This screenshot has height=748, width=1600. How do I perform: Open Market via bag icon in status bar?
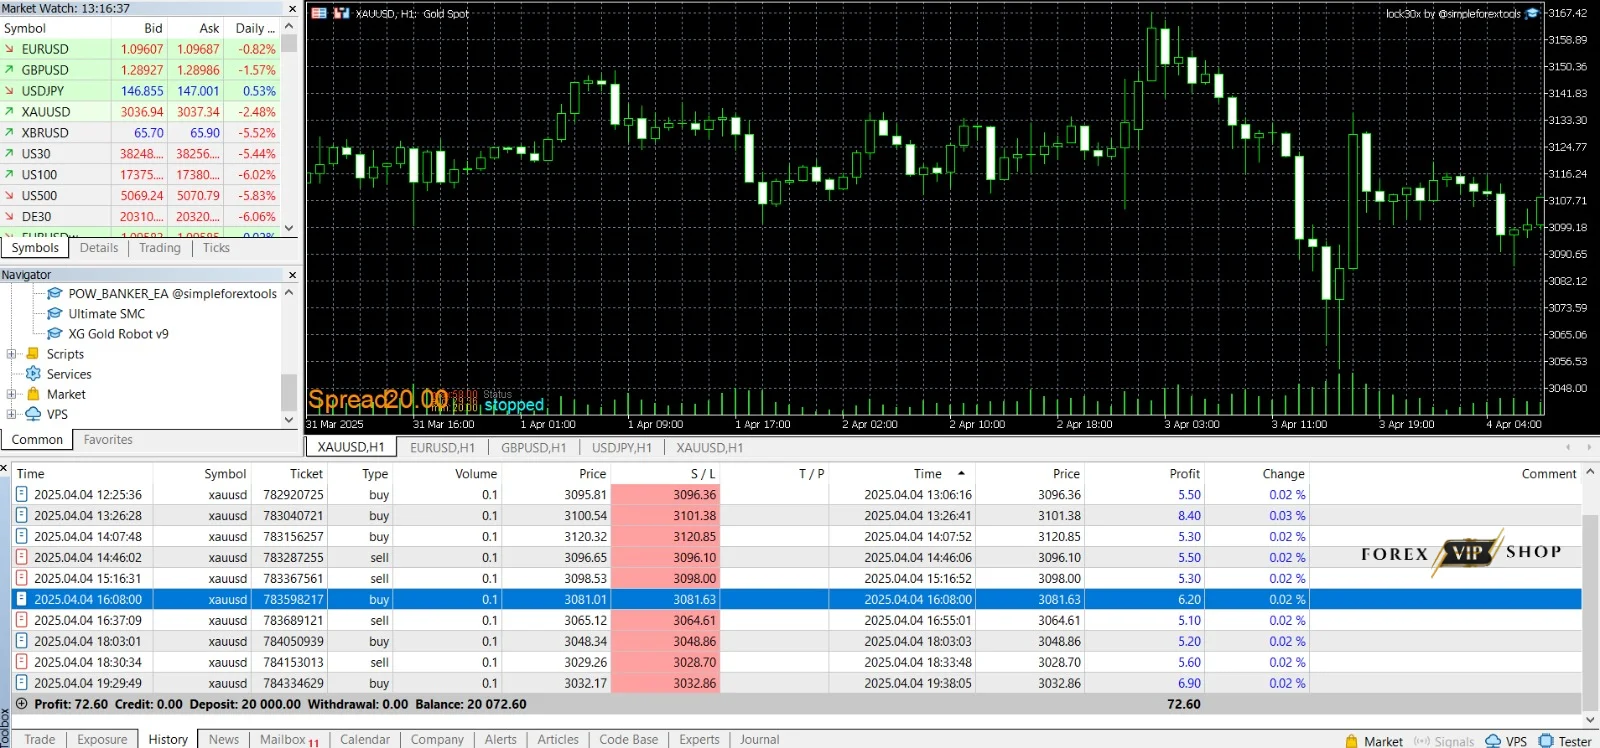pyautogui.click(x=1352, y=741)
